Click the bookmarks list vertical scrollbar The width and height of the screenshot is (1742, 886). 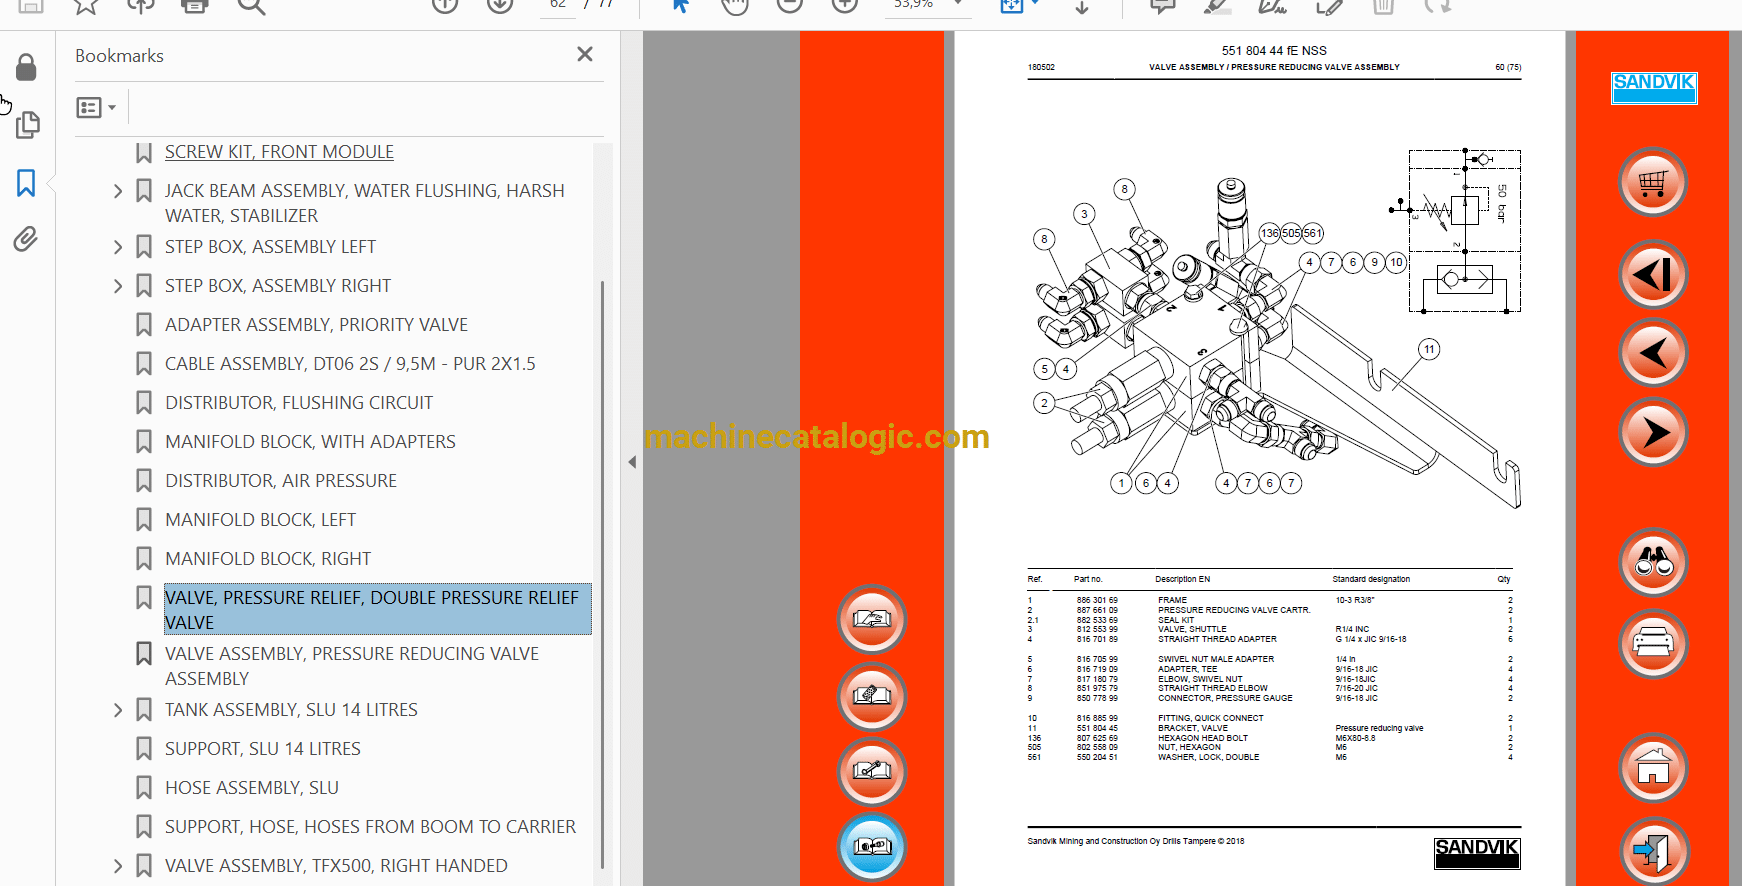coord(602,575)
